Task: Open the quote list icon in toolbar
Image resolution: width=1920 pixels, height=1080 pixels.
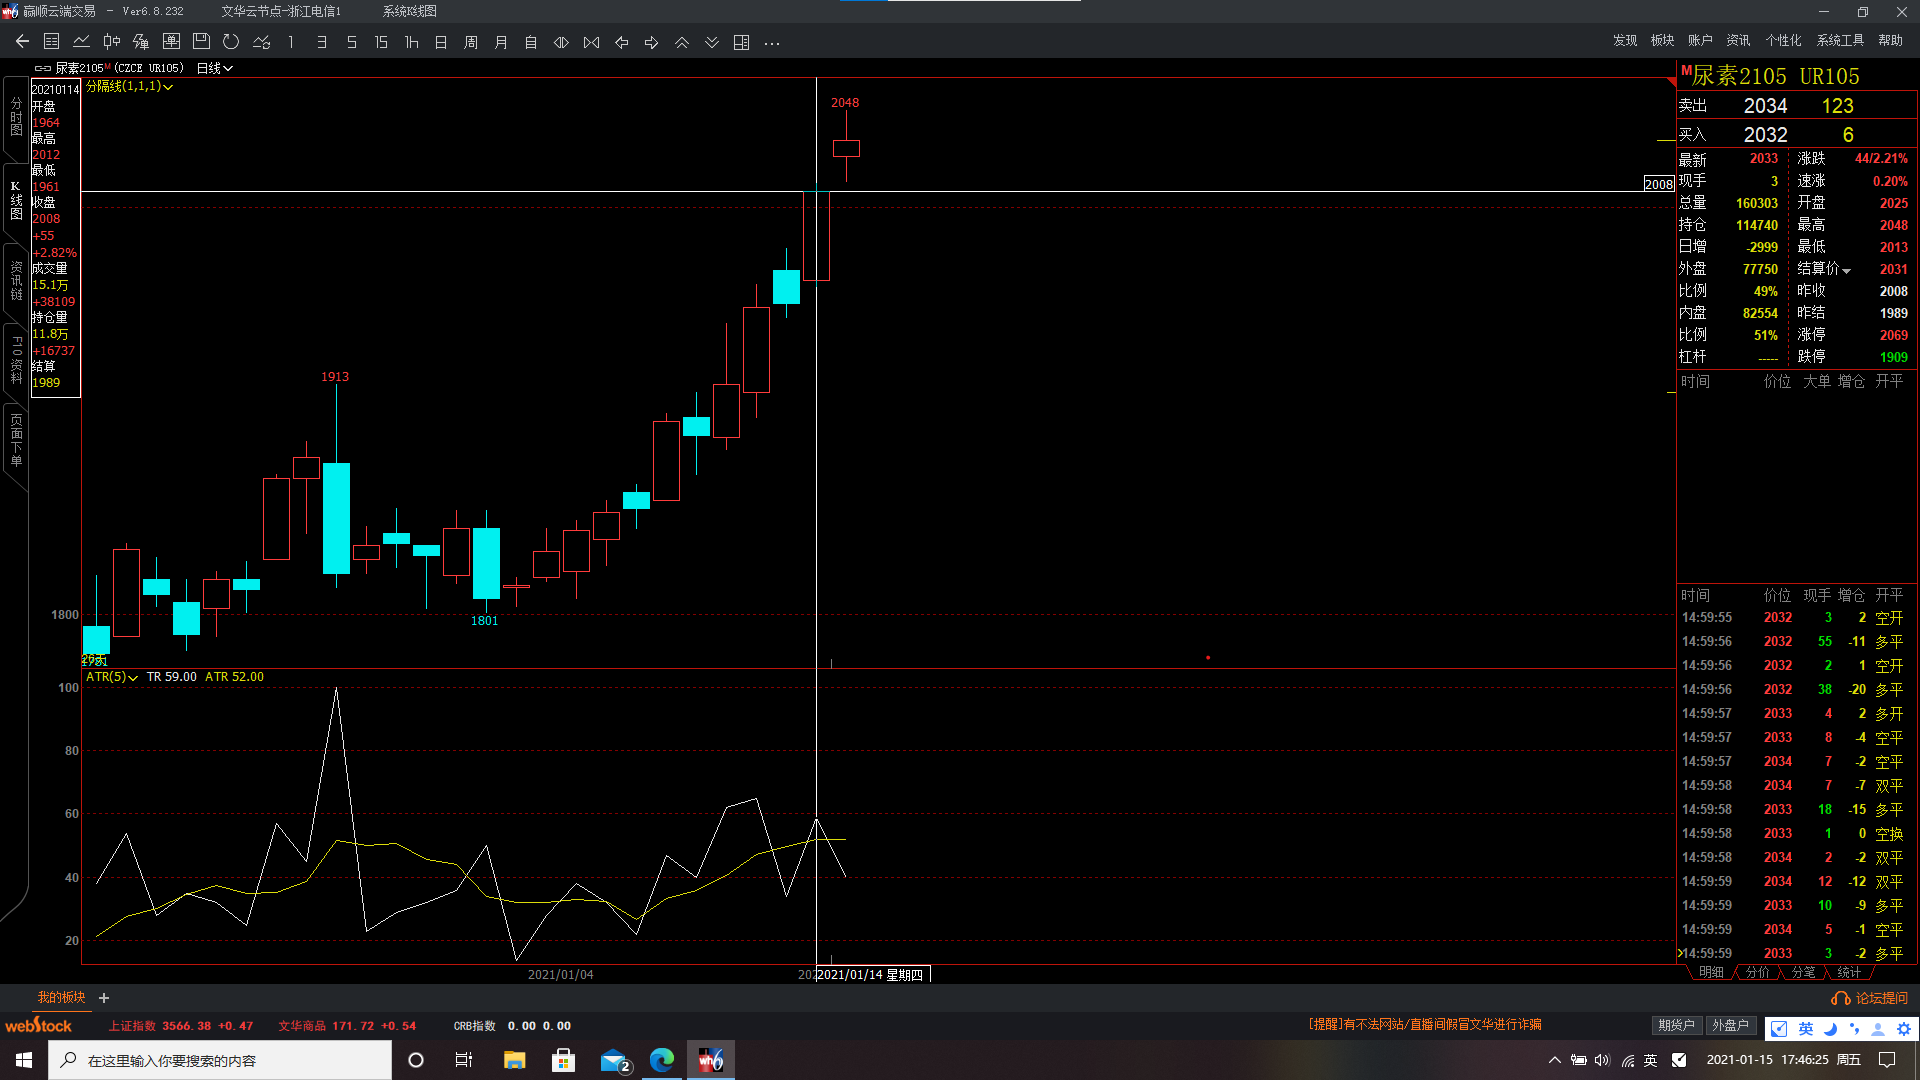Action: pyautogui.click(x=52, y=42)
